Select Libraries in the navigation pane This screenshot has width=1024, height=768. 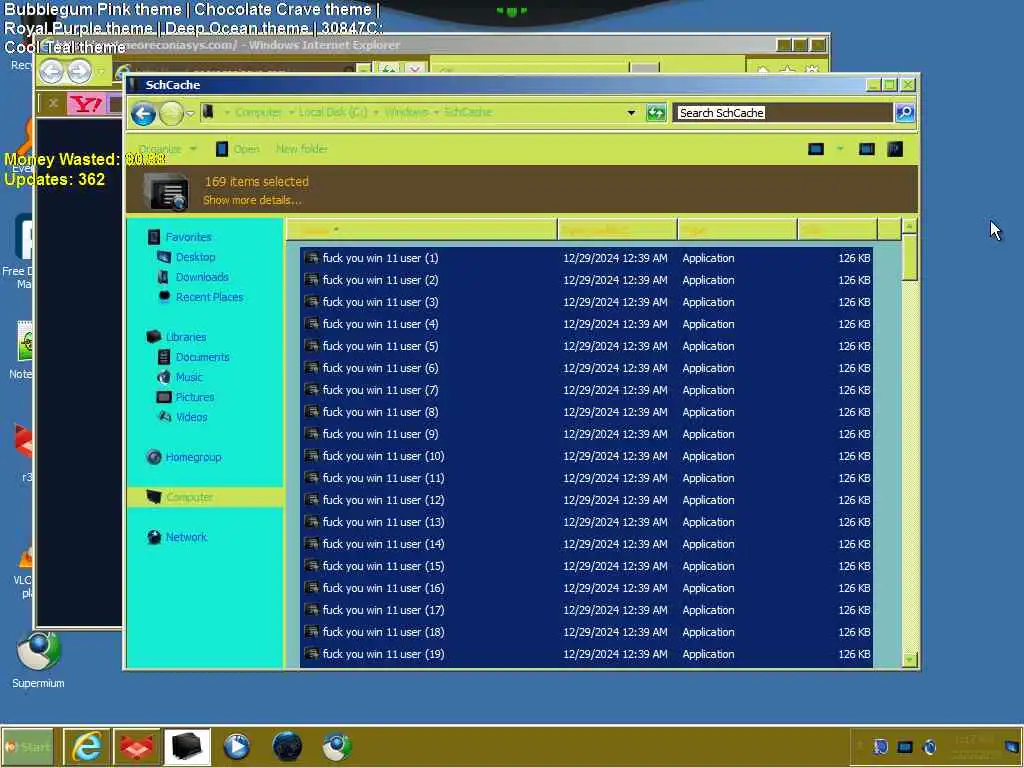coord(185,337)
